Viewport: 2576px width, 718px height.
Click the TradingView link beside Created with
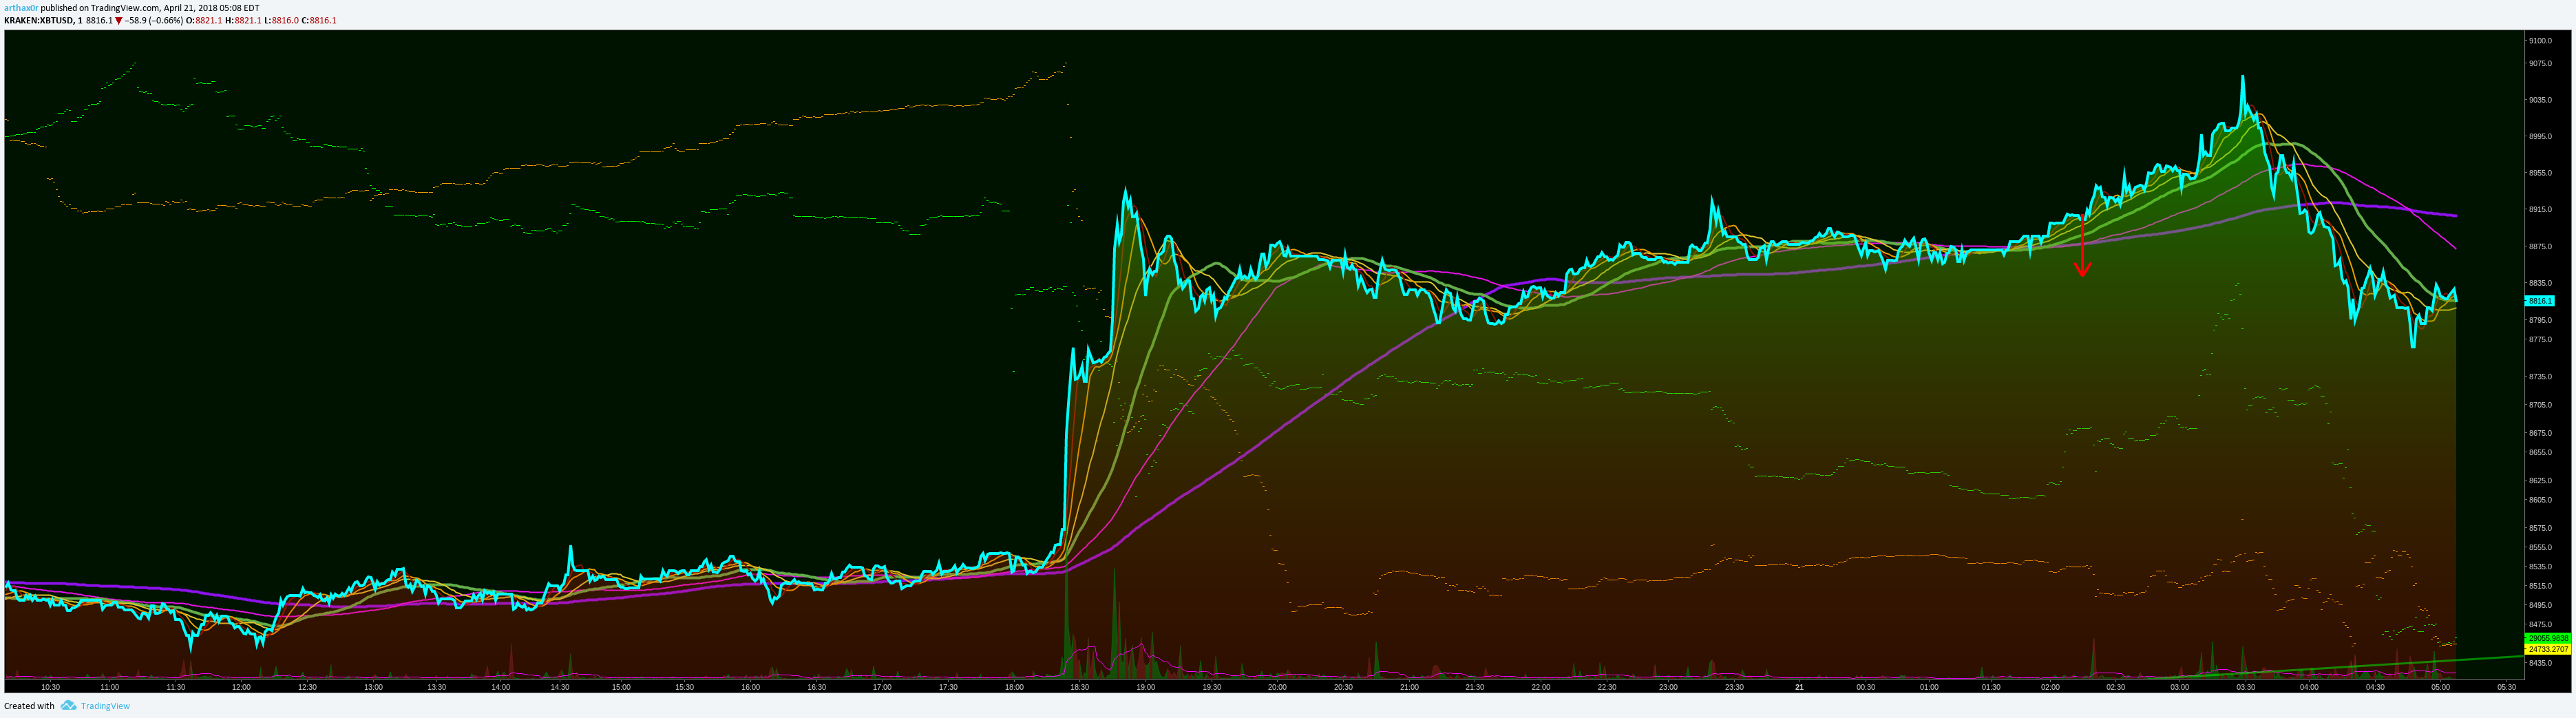[105, 706]
